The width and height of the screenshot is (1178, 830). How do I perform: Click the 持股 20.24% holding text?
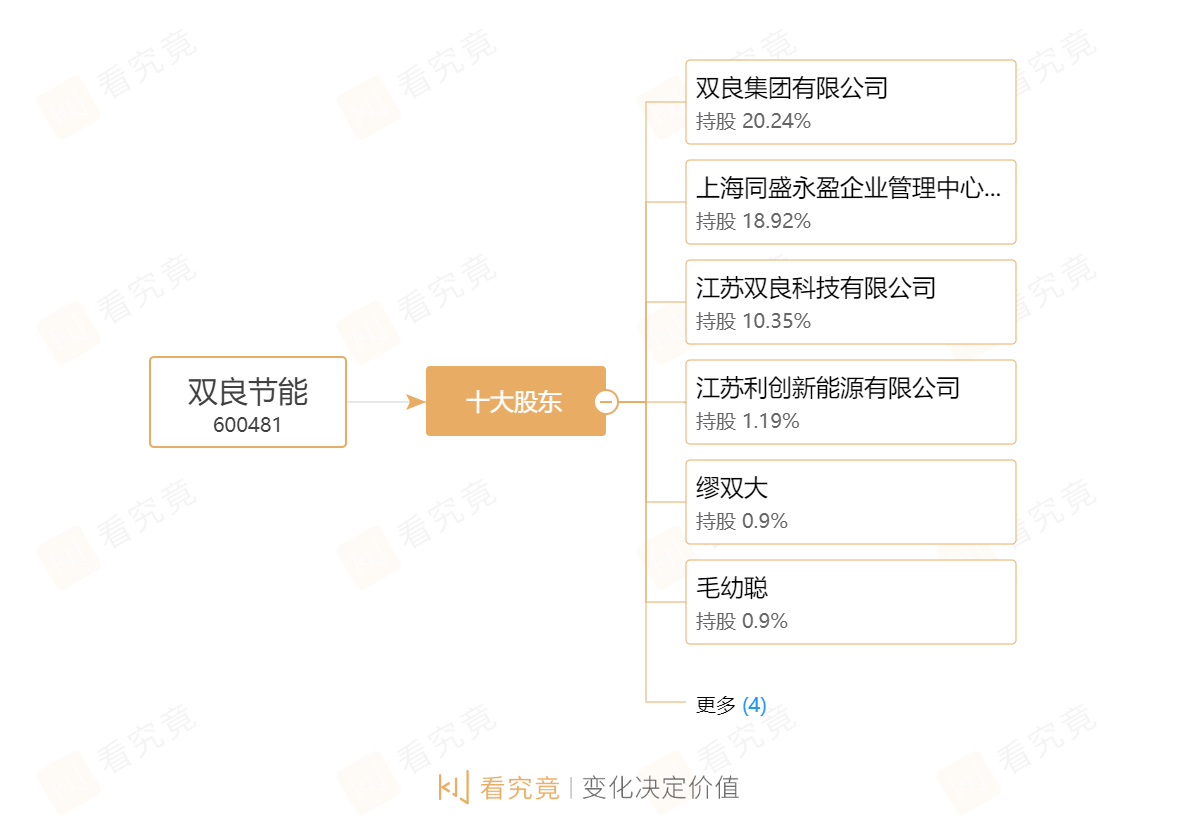pos(753,122)
